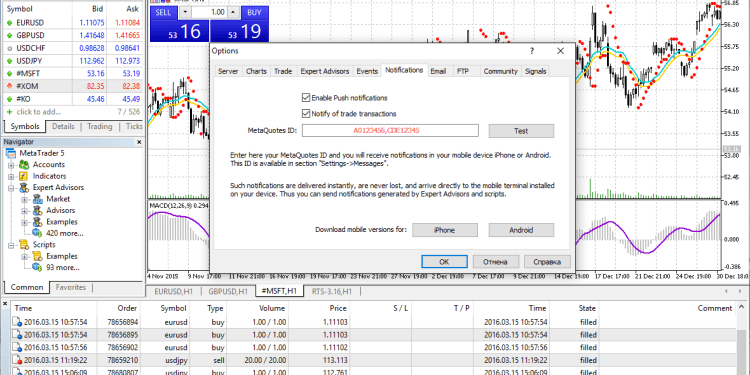Open the Expert Advisors options tab
Screen dimensions: 750x375
point(325,71)
